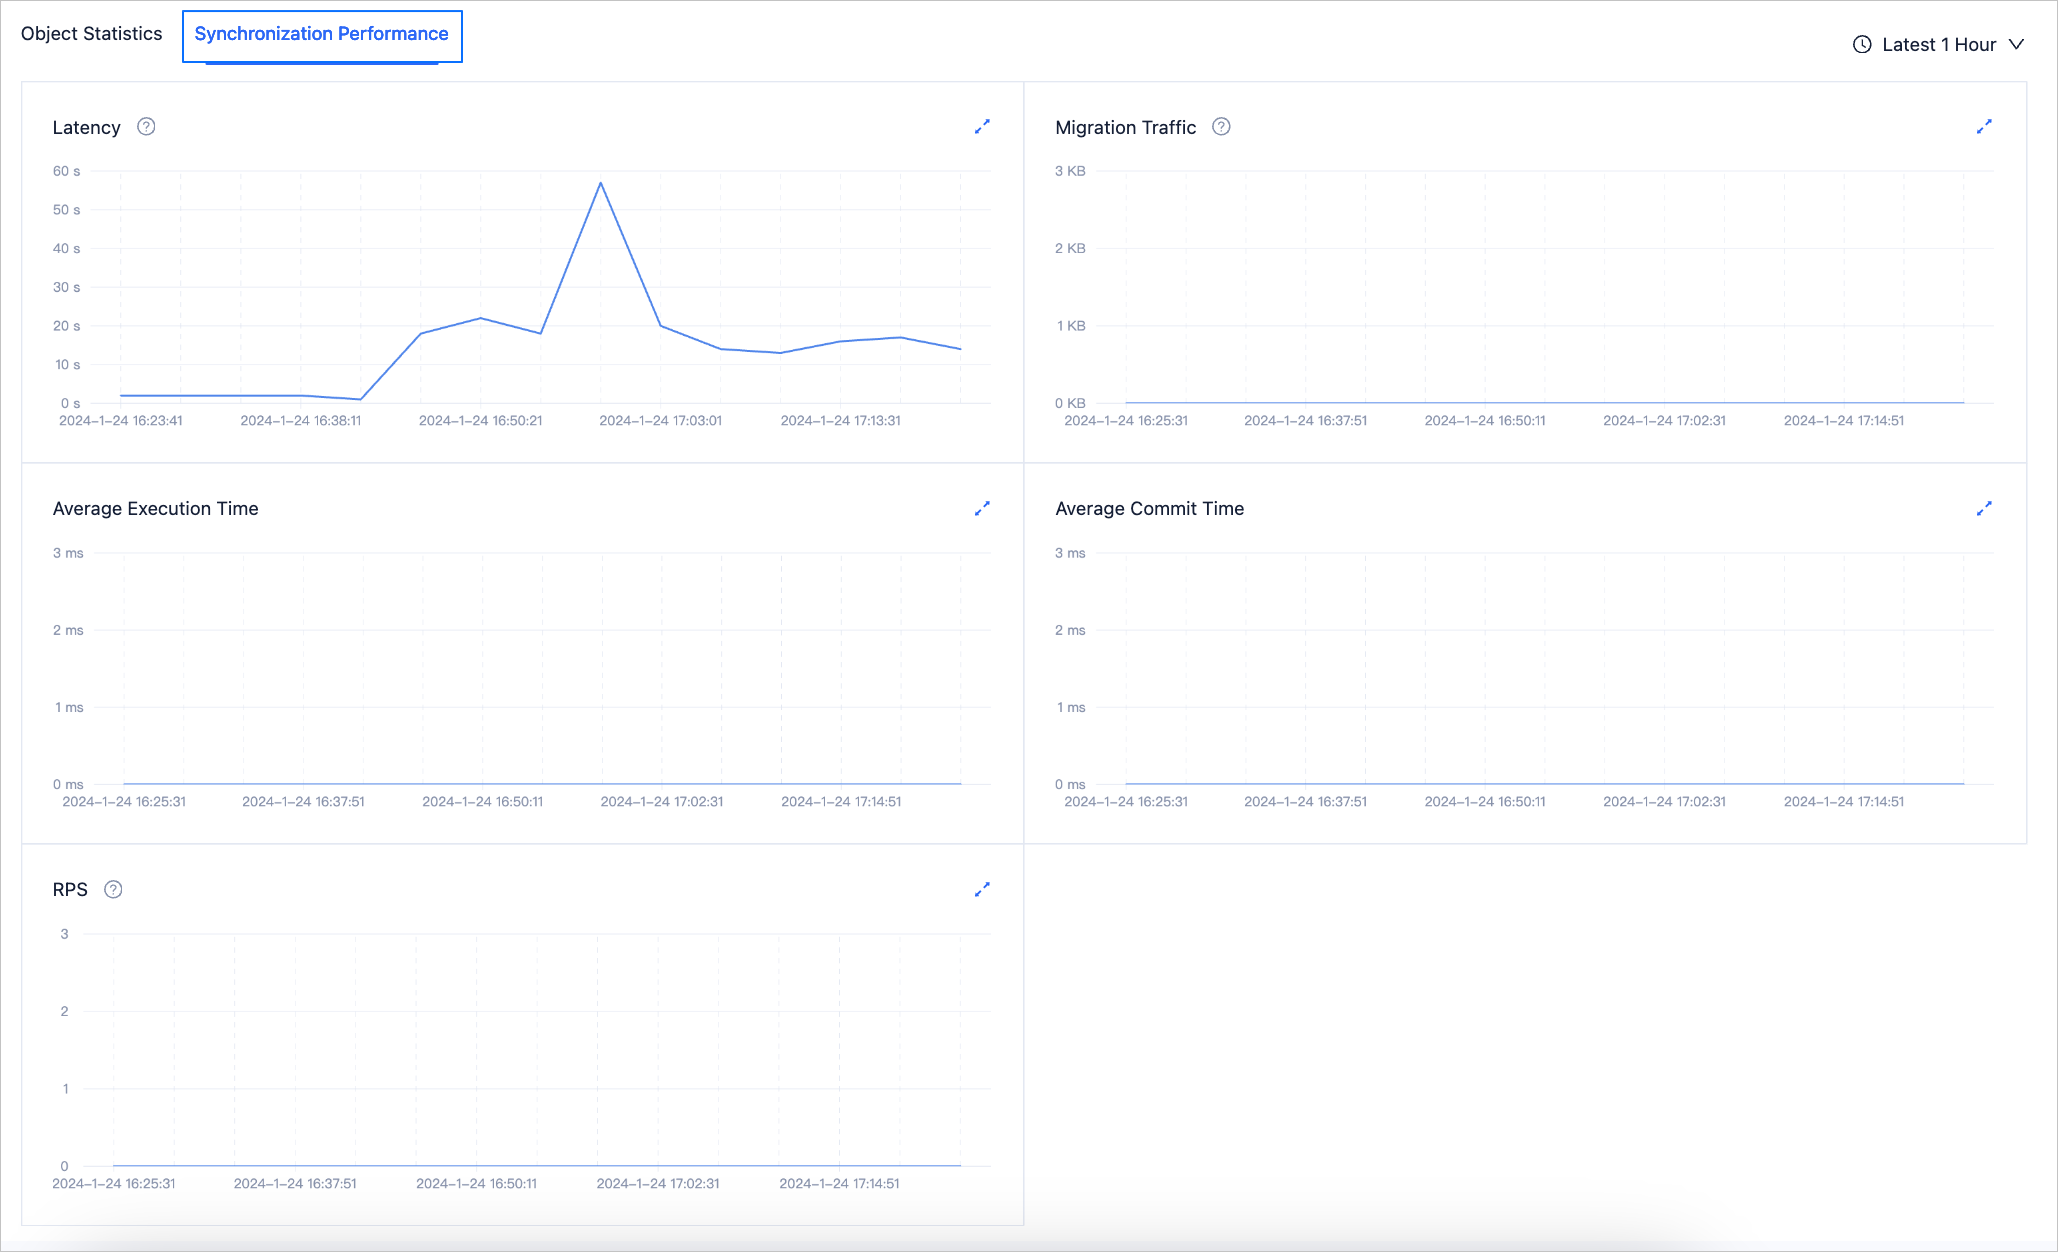Click the Migration Traffic title text
Screen dimensions: 2058x1252
1125,128
